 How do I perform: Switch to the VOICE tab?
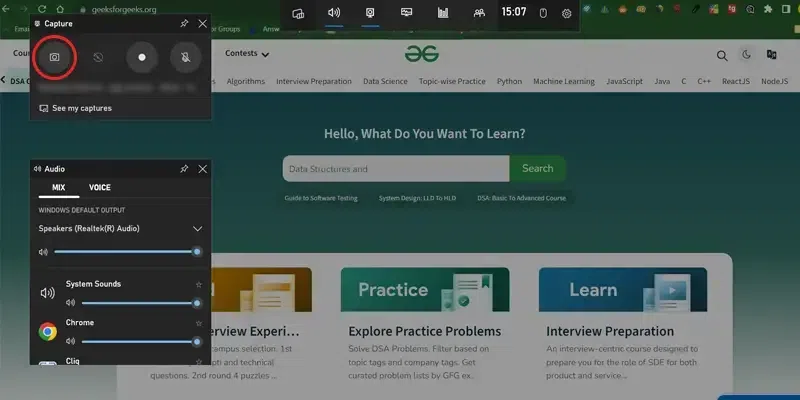tap(99, 187)
